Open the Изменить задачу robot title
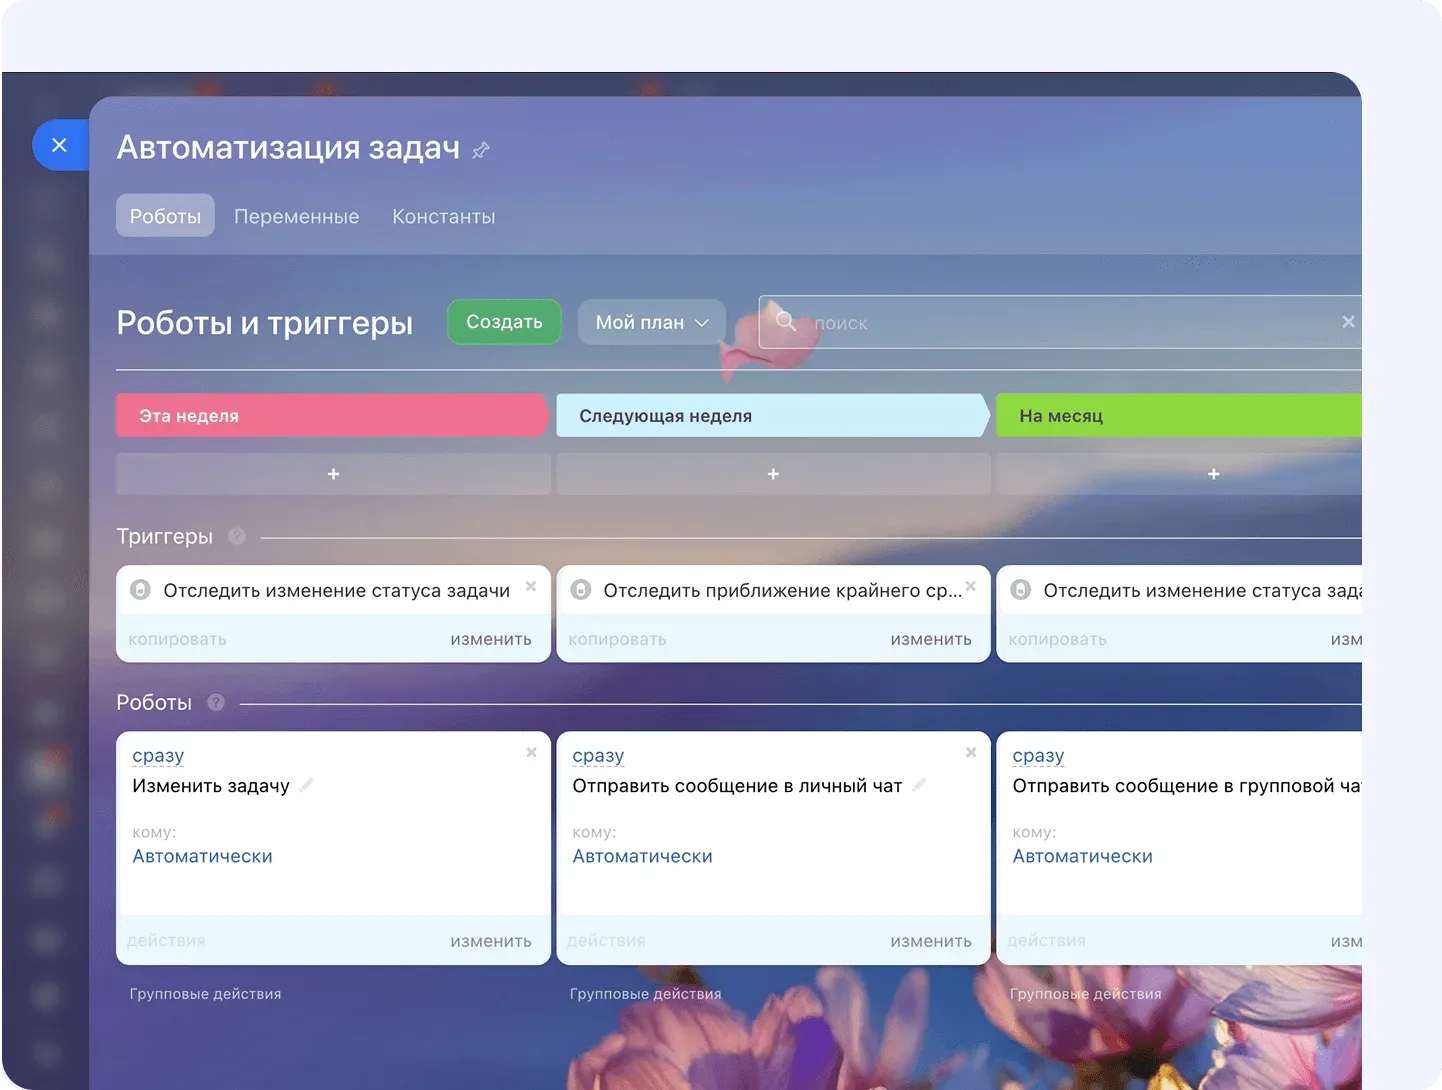The image size is (1442, 1090). pos(211,786)
